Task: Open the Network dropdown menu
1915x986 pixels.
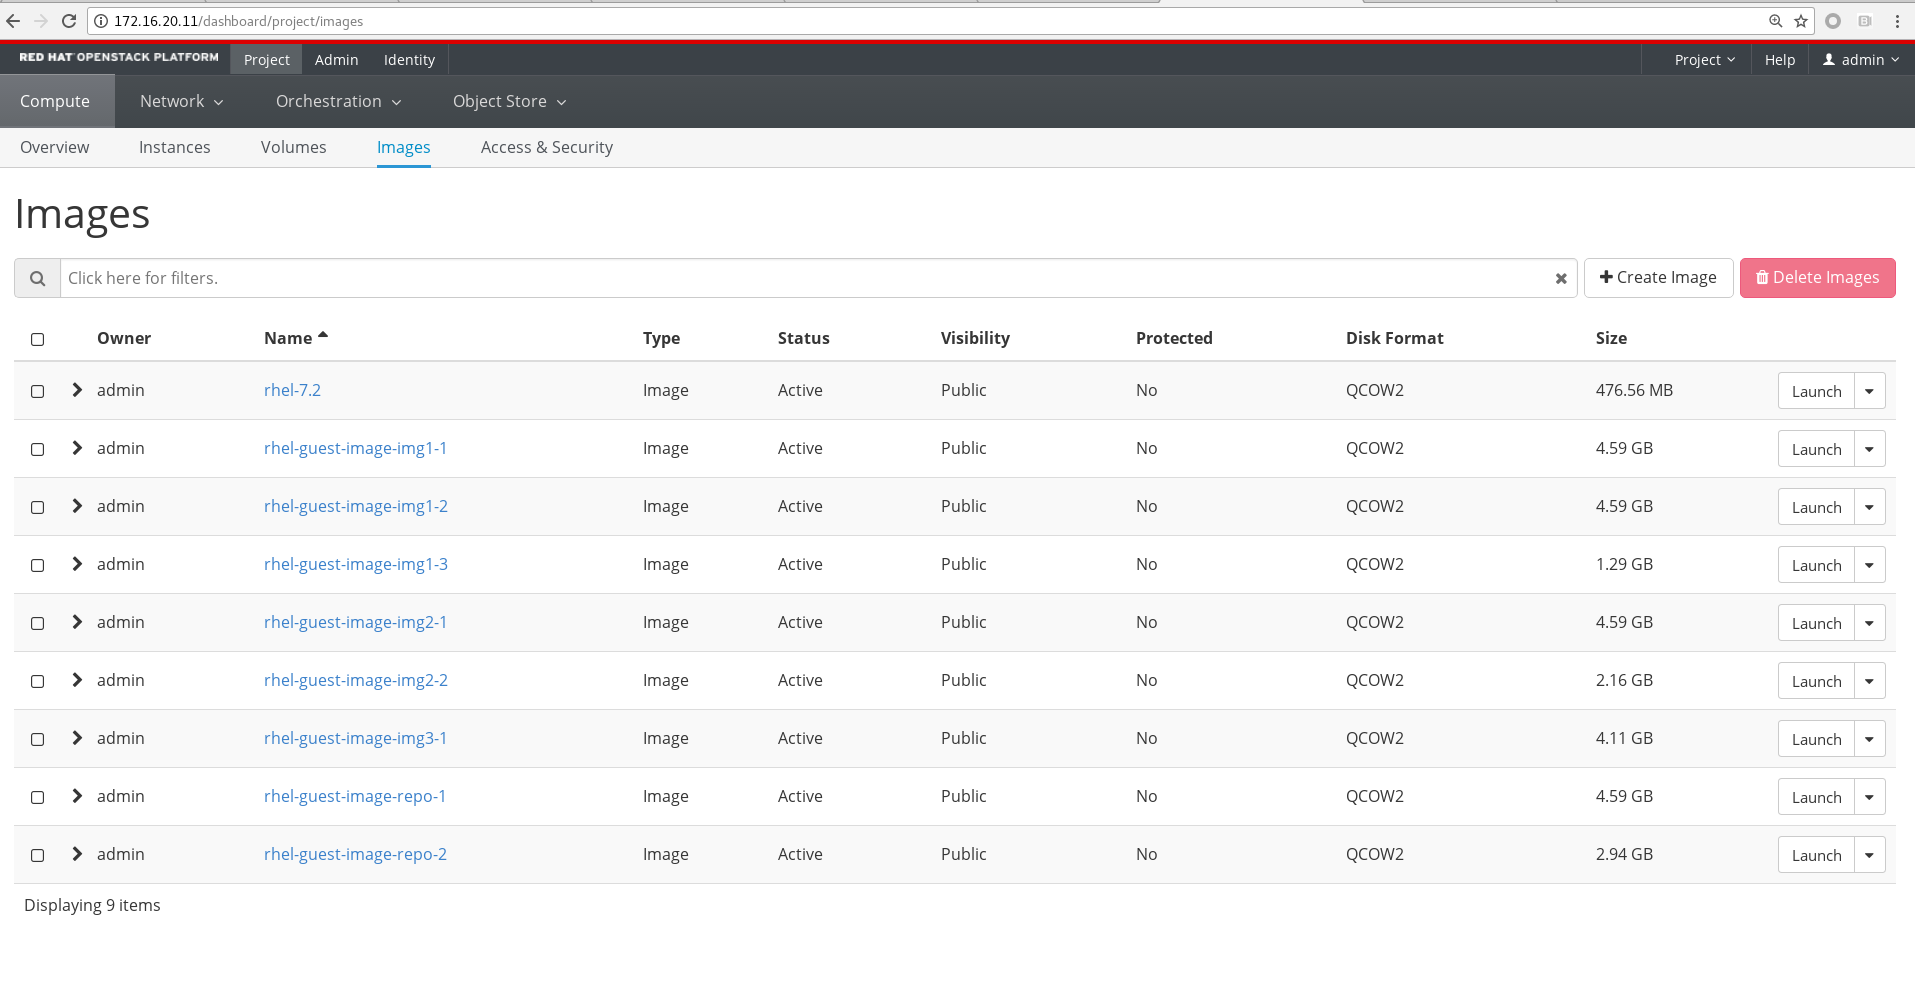Action: 181,101
